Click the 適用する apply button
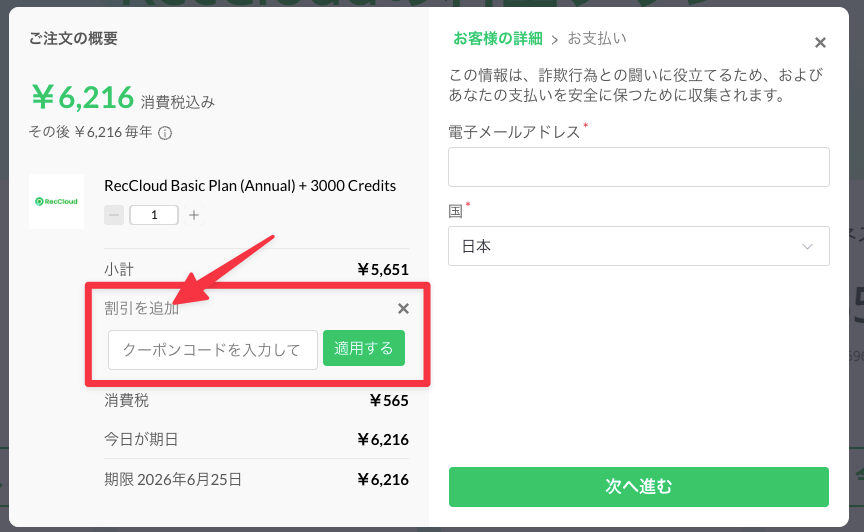The height and width of the screenshot is (532, 864). [x=364, y=348]
